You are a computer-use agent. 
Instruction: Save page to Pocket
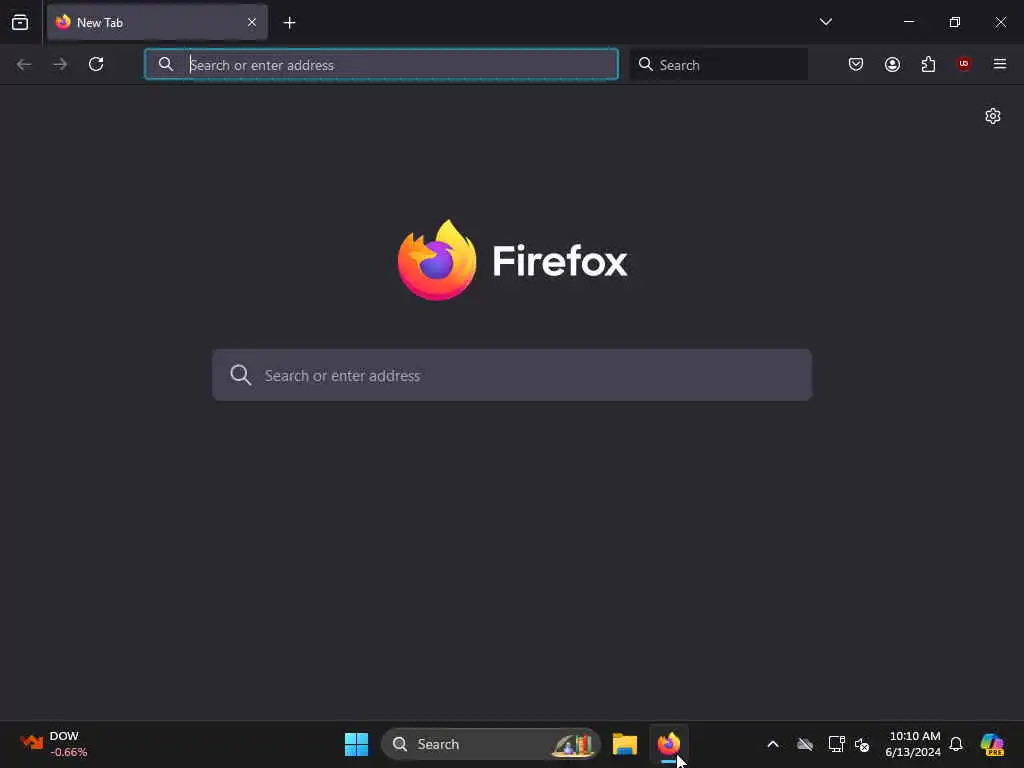click(x=856, y=64)
